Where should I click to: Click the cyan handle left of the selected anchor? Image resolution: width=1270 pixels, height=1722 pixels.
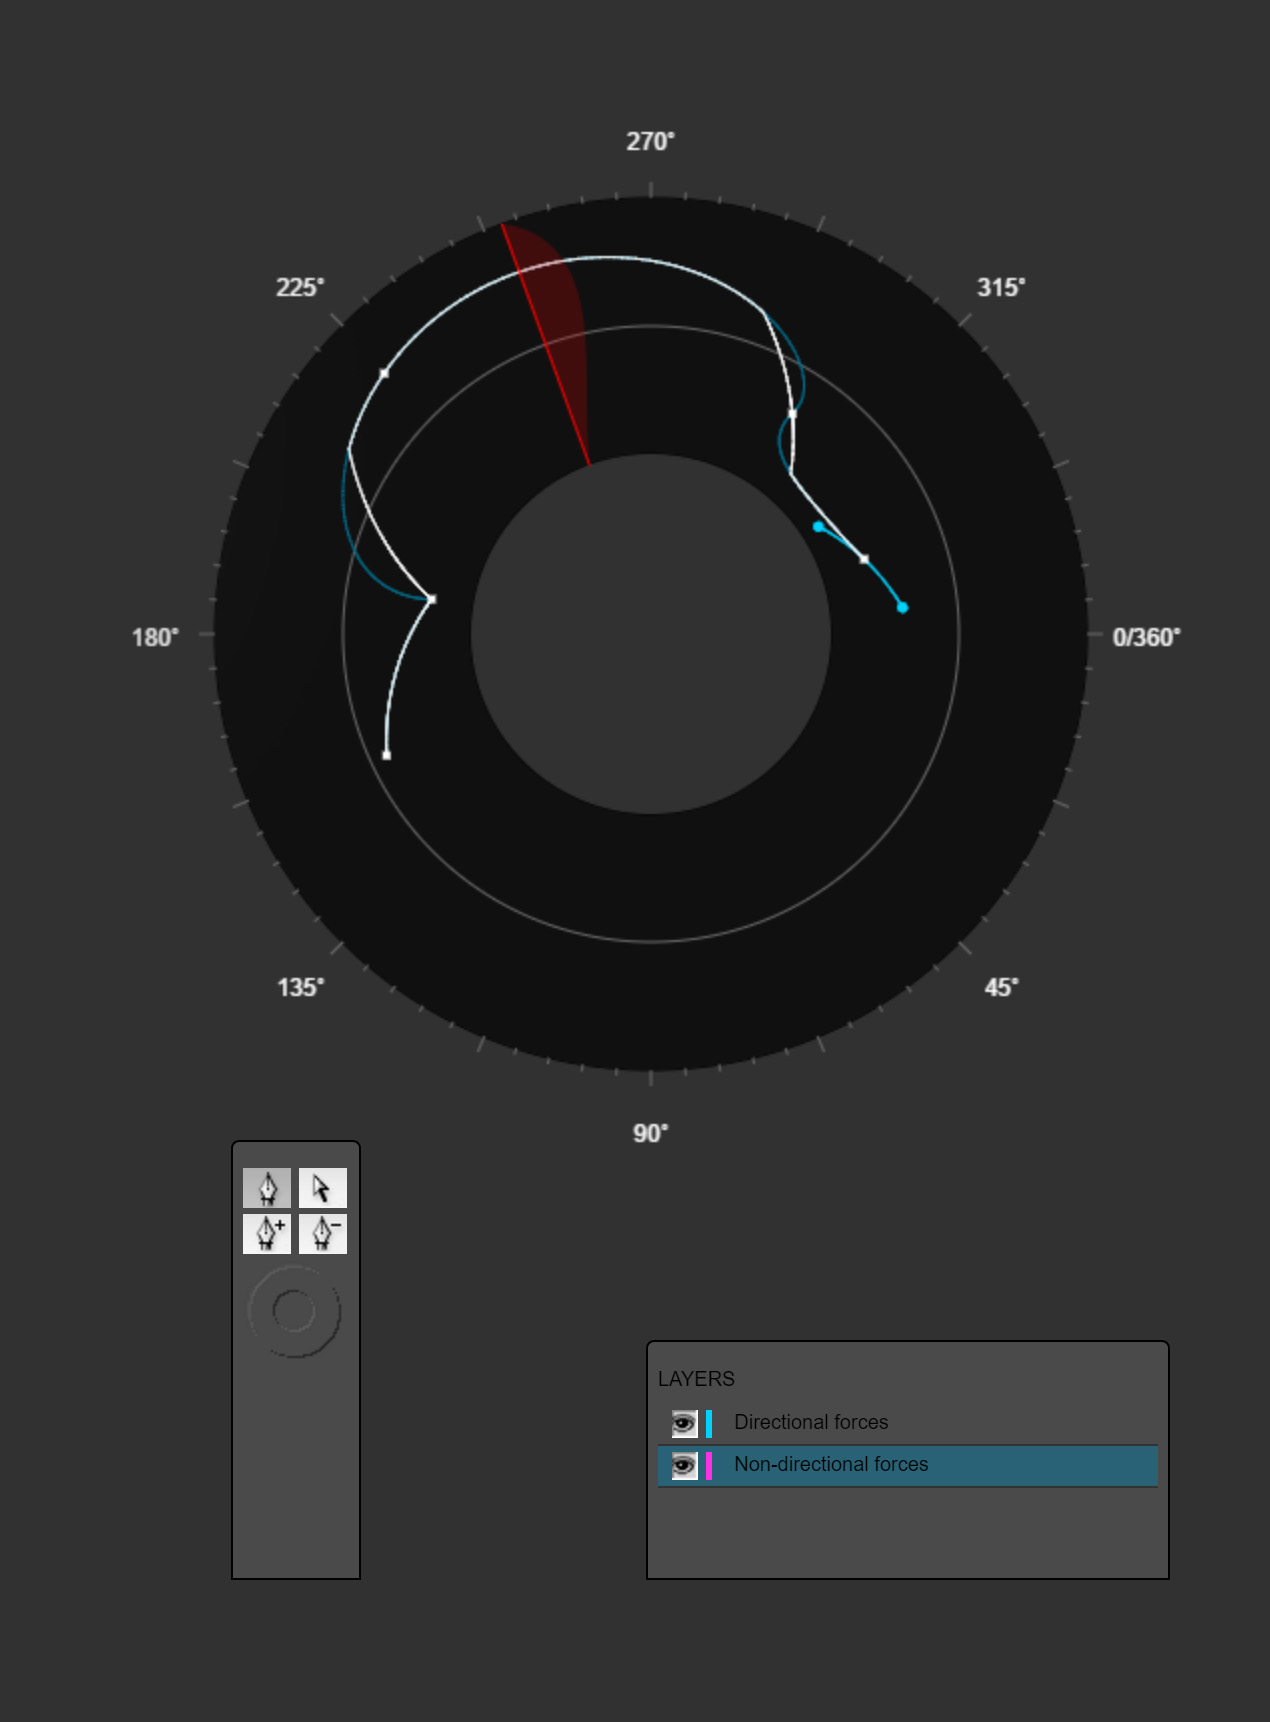[x=819, y=526]
